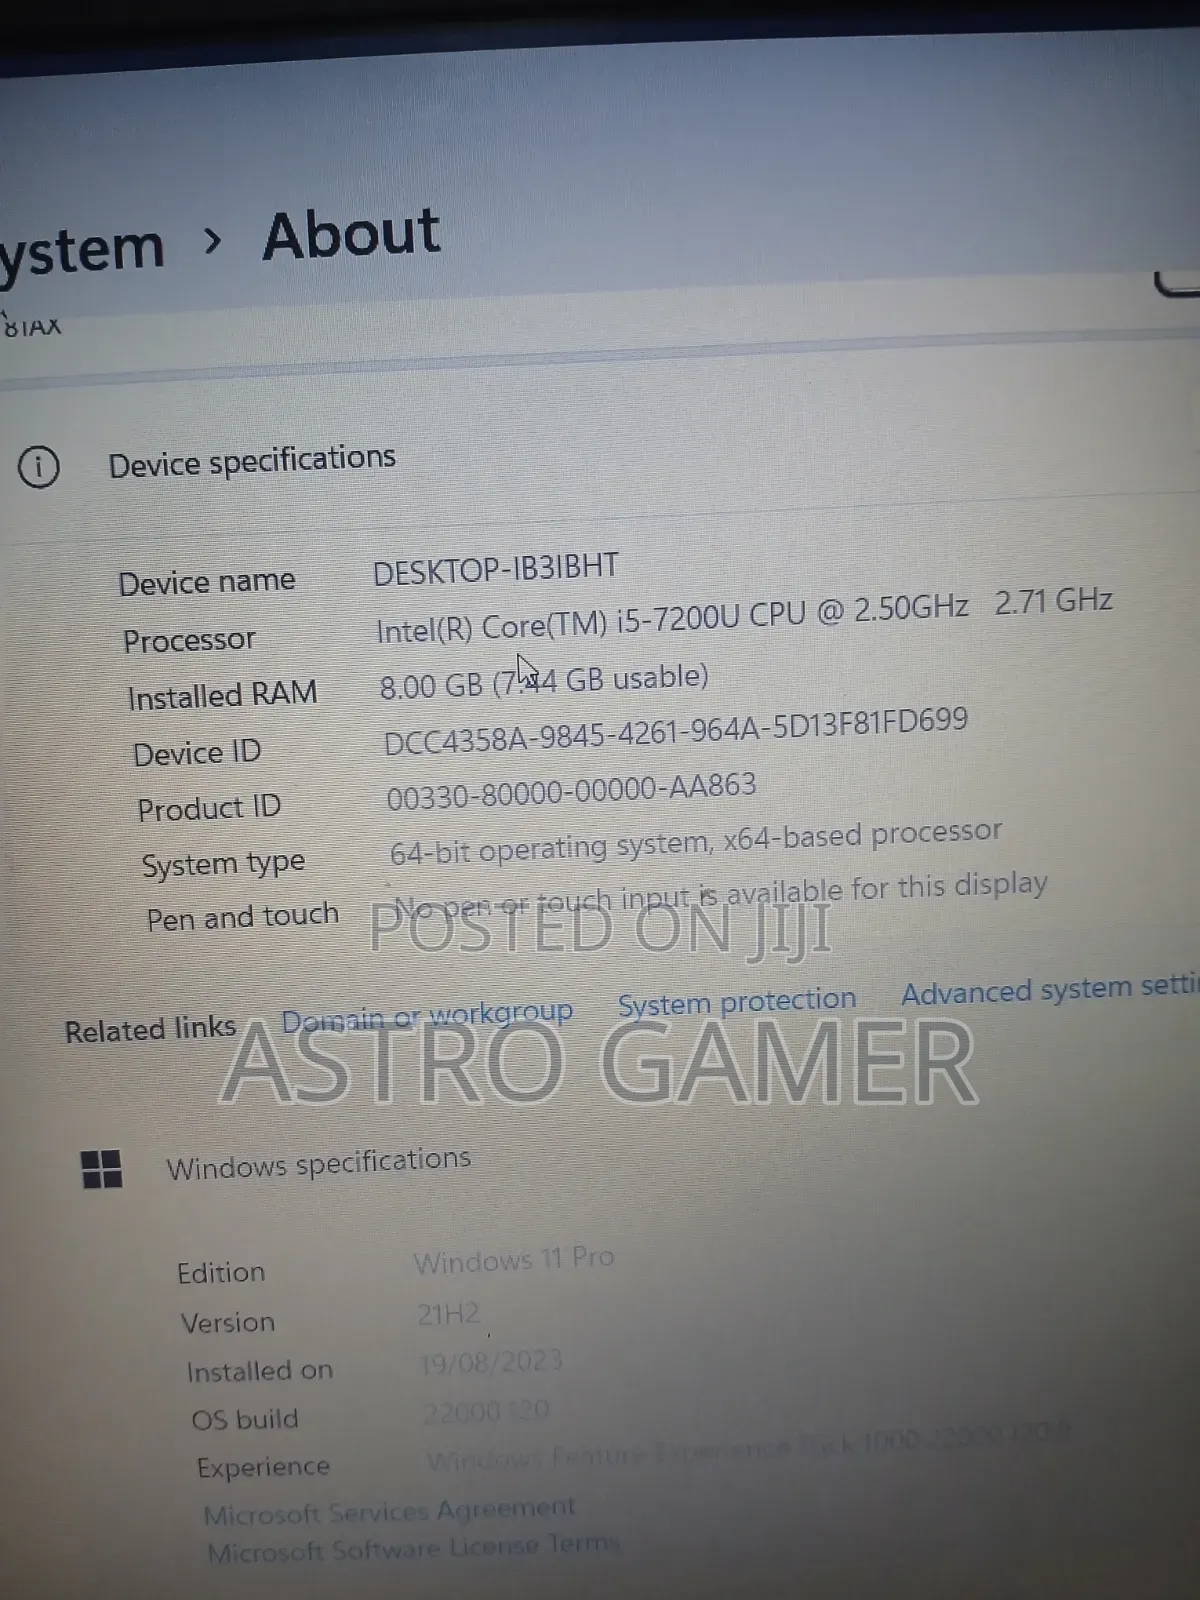The height and width of the screenshot is (1600, 1200).
Task: Click the Version label
Action: (x=228, y=1323)
